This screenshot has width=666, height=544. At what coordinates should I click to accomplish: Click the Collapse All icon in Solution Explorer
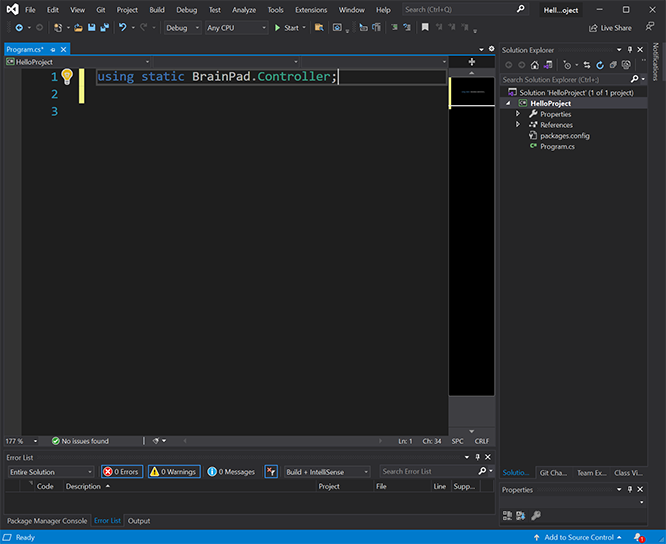(x=613, y=65)
